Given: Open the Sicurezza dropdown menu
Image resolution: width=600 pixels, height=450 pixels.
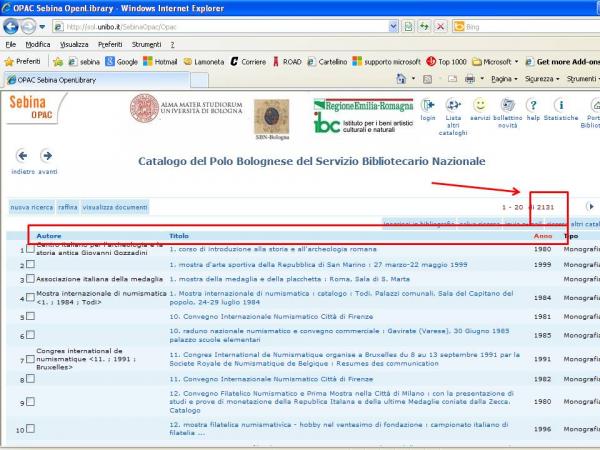Looking at the screenshot, I should coord(542,79).
